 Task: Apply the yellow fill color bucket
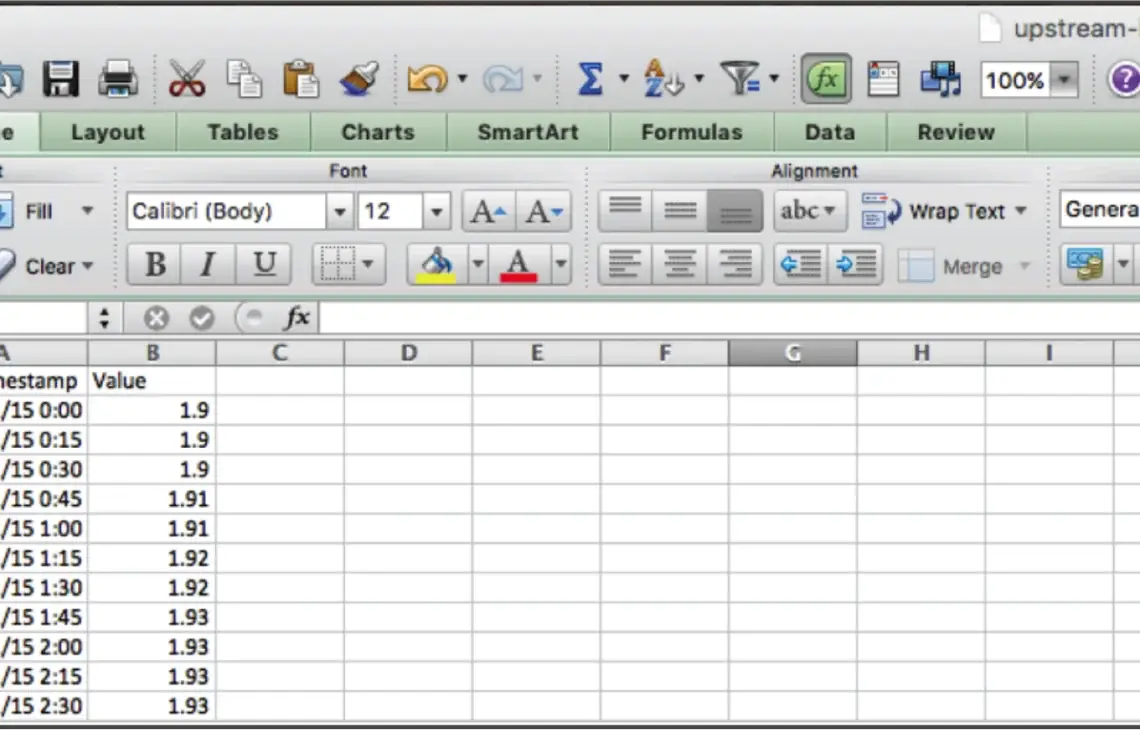click(x=437, y=264)
